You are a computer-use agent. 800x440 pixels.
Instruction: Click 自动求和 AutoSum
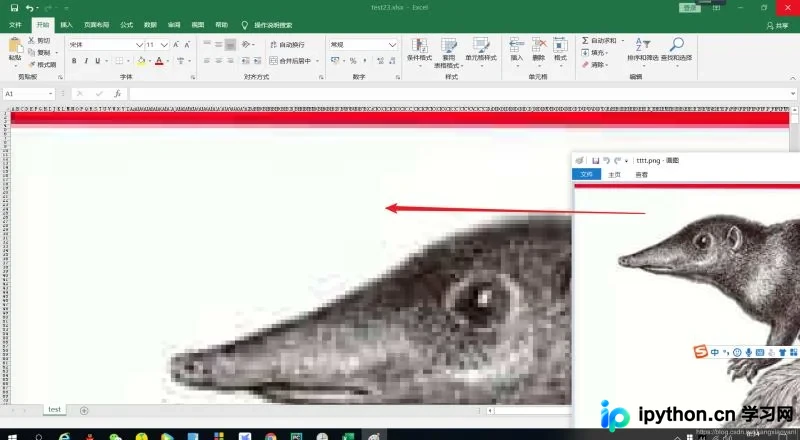pyautogui.click(x=599, y=40)
